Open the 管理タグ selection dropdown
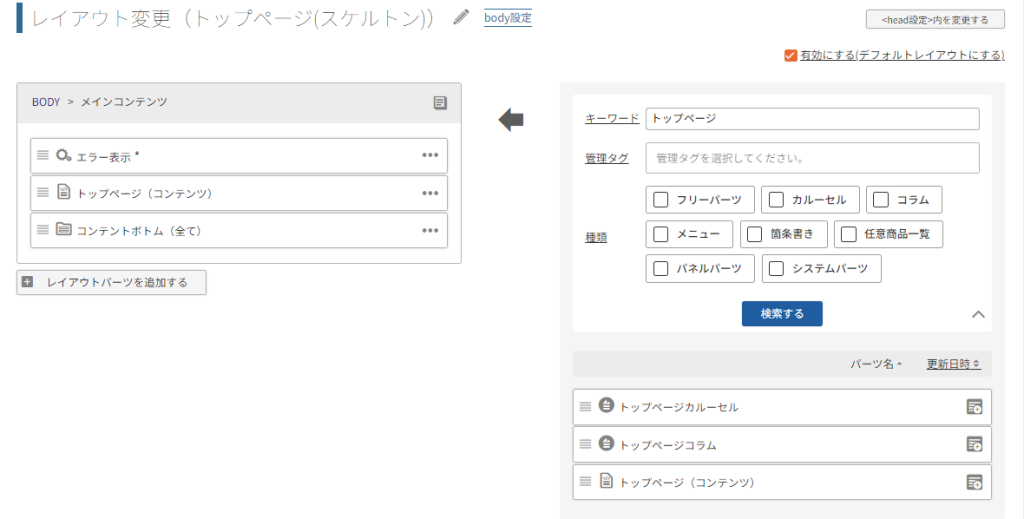 pos(812,158)
